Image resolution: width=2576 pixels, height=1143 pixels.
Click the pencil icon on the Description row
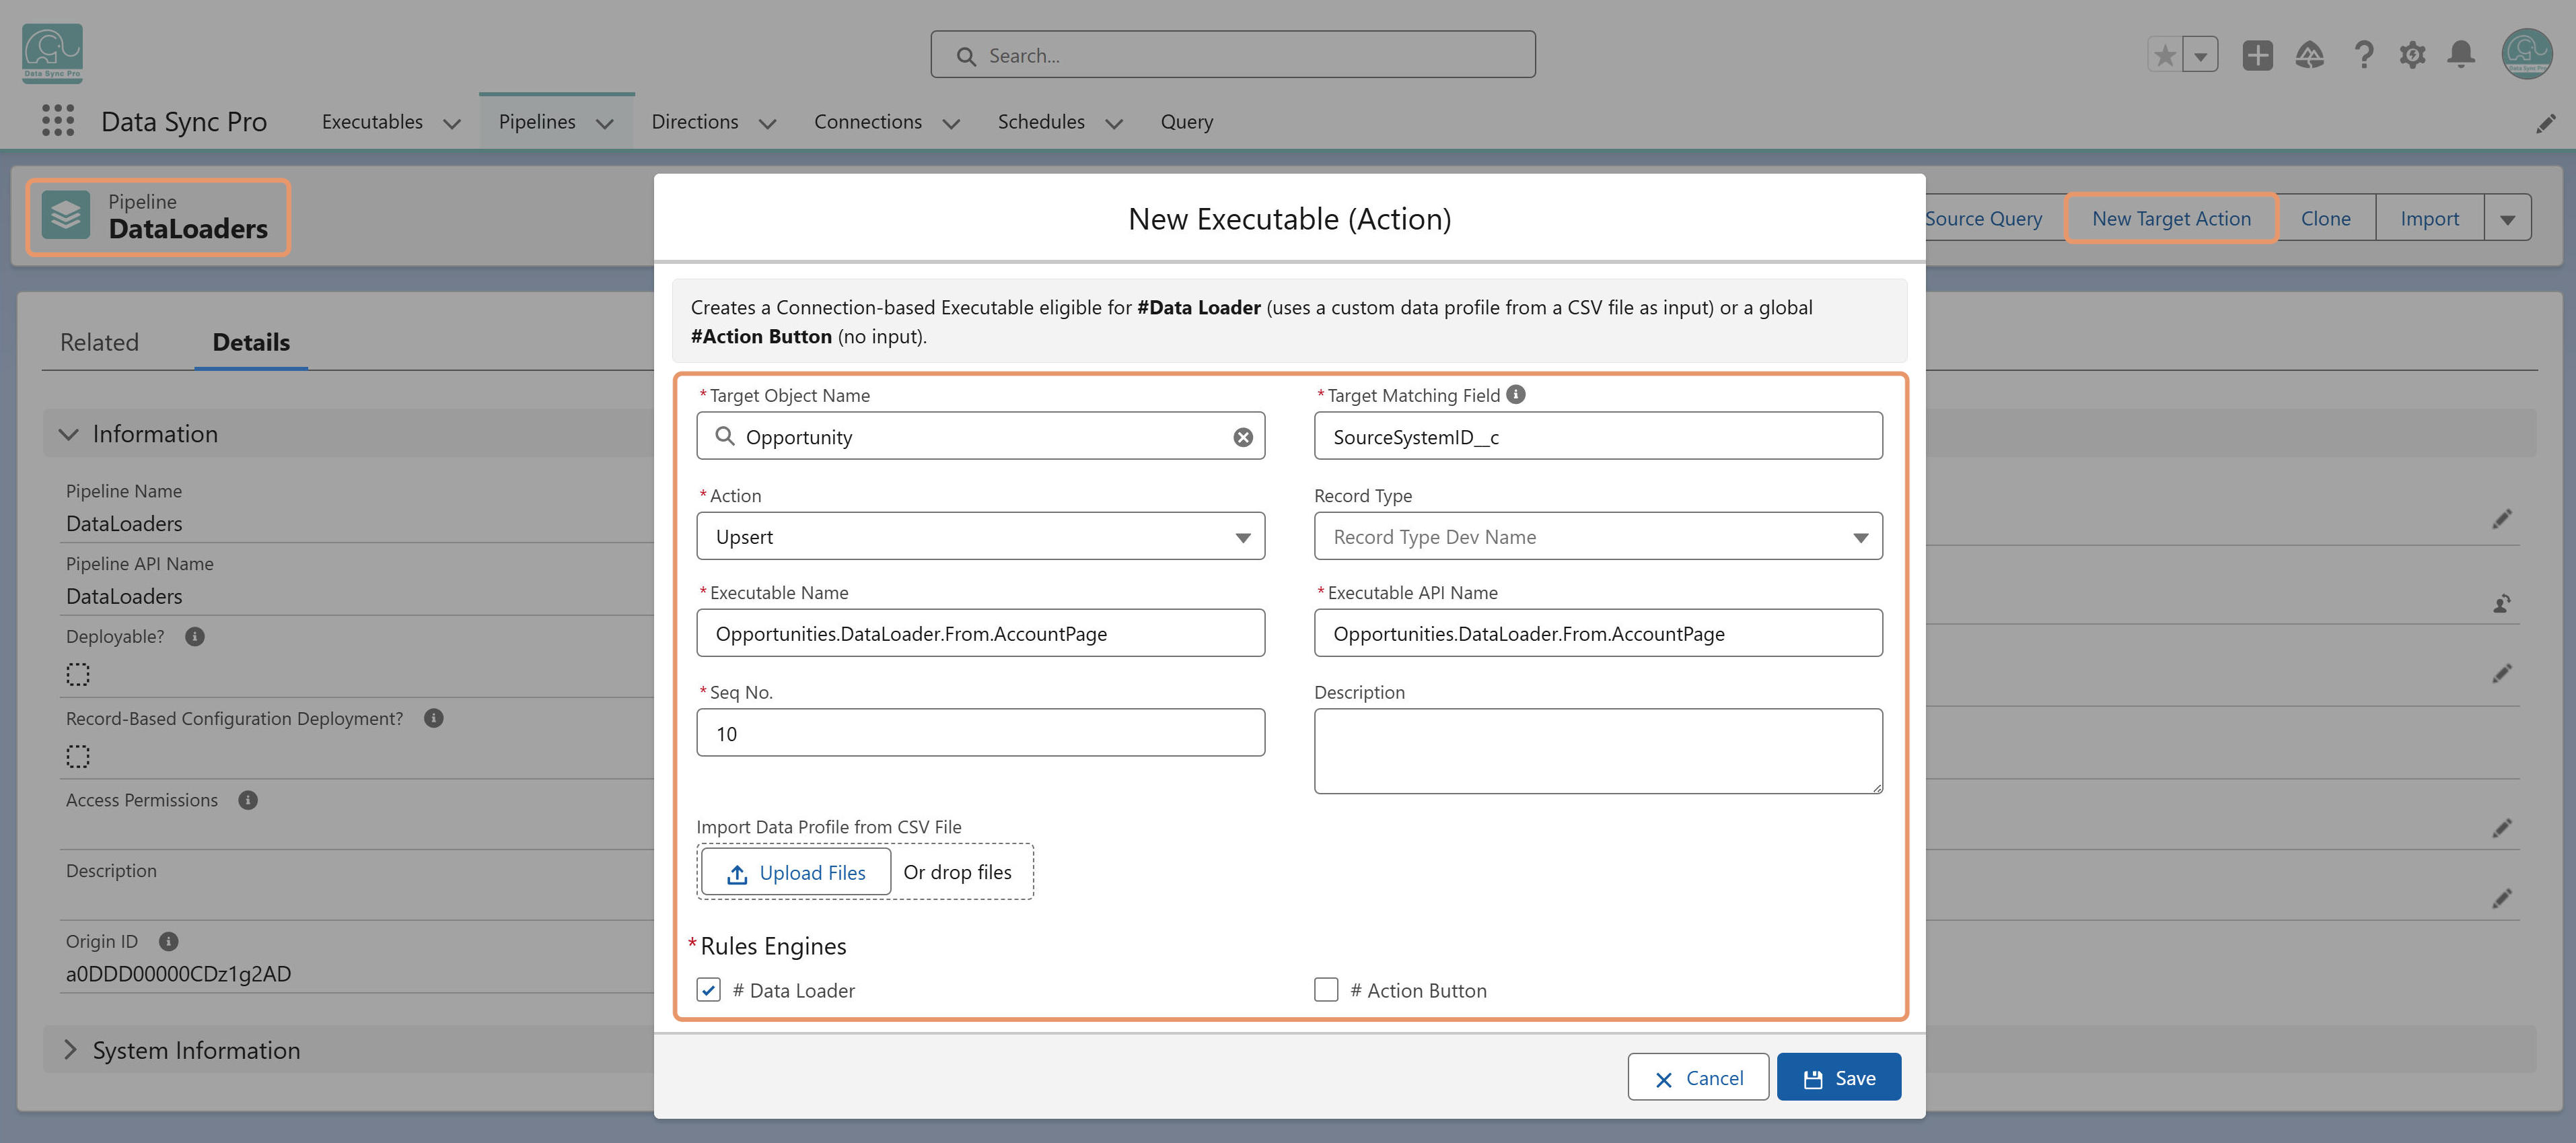point(2501,898)
